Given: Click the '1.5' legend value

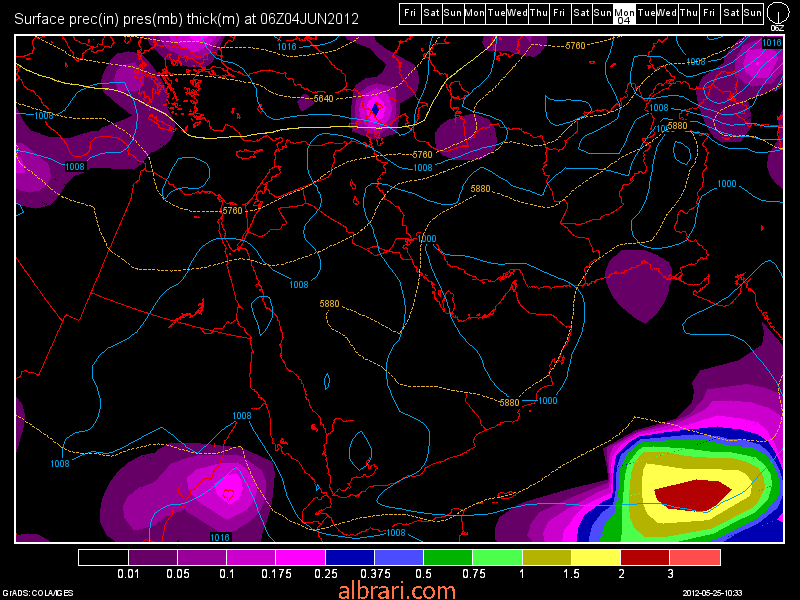Looking at the screenshot, I should [571, 574].
